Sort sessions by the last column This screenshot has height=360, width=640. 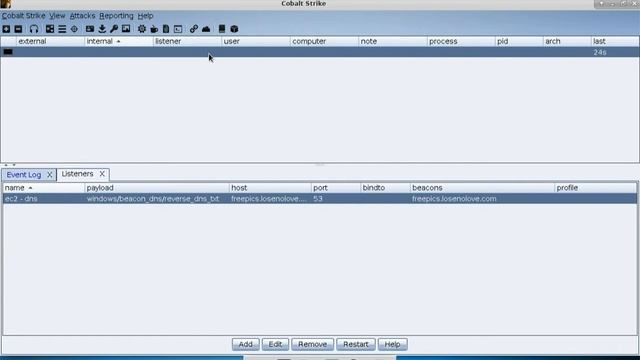click(615, 41)
